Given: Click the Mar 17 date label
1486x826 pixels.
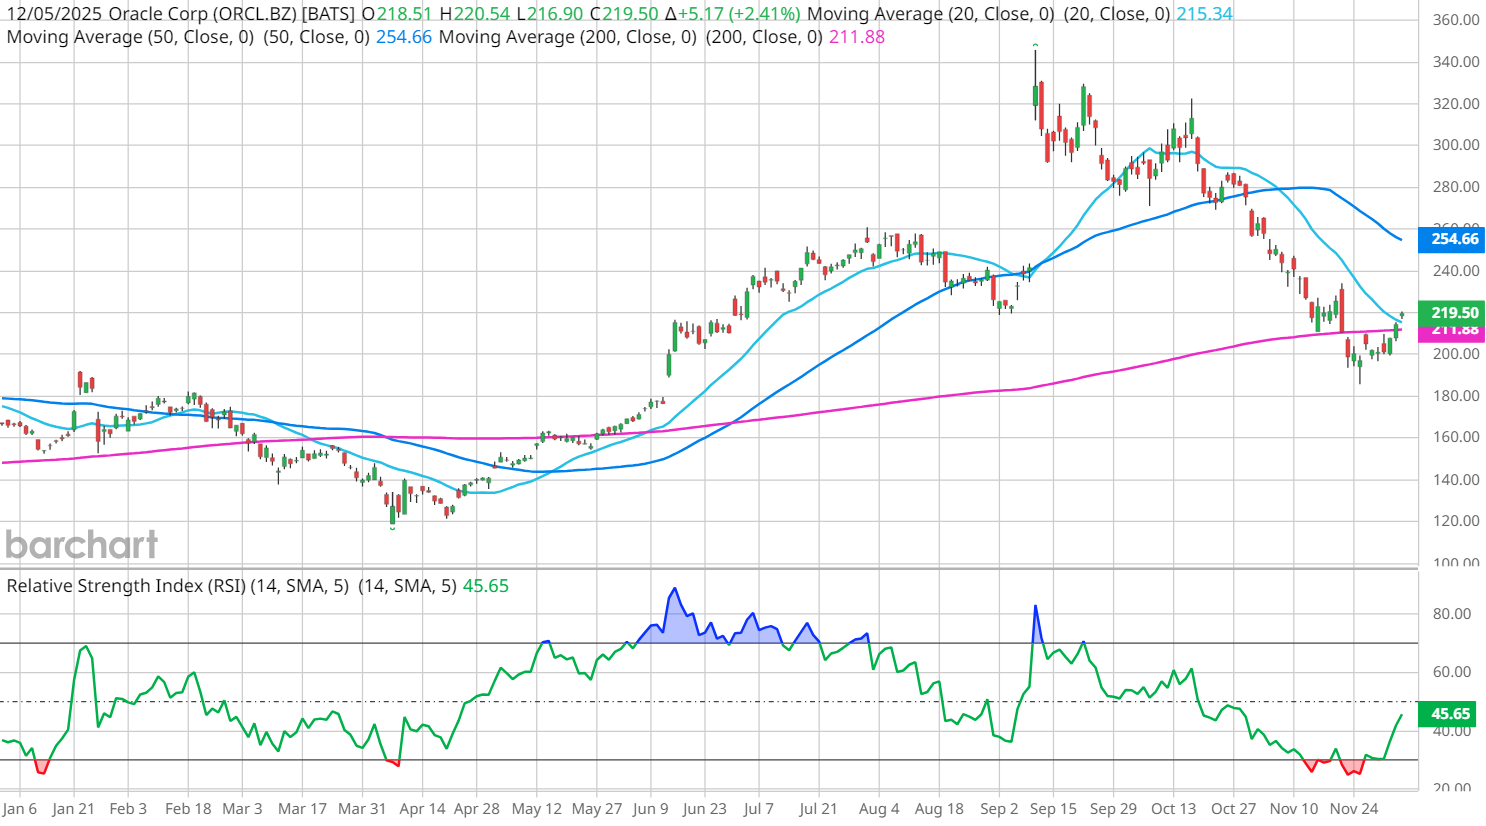Looking at the screenshot, I should [302, 809].
